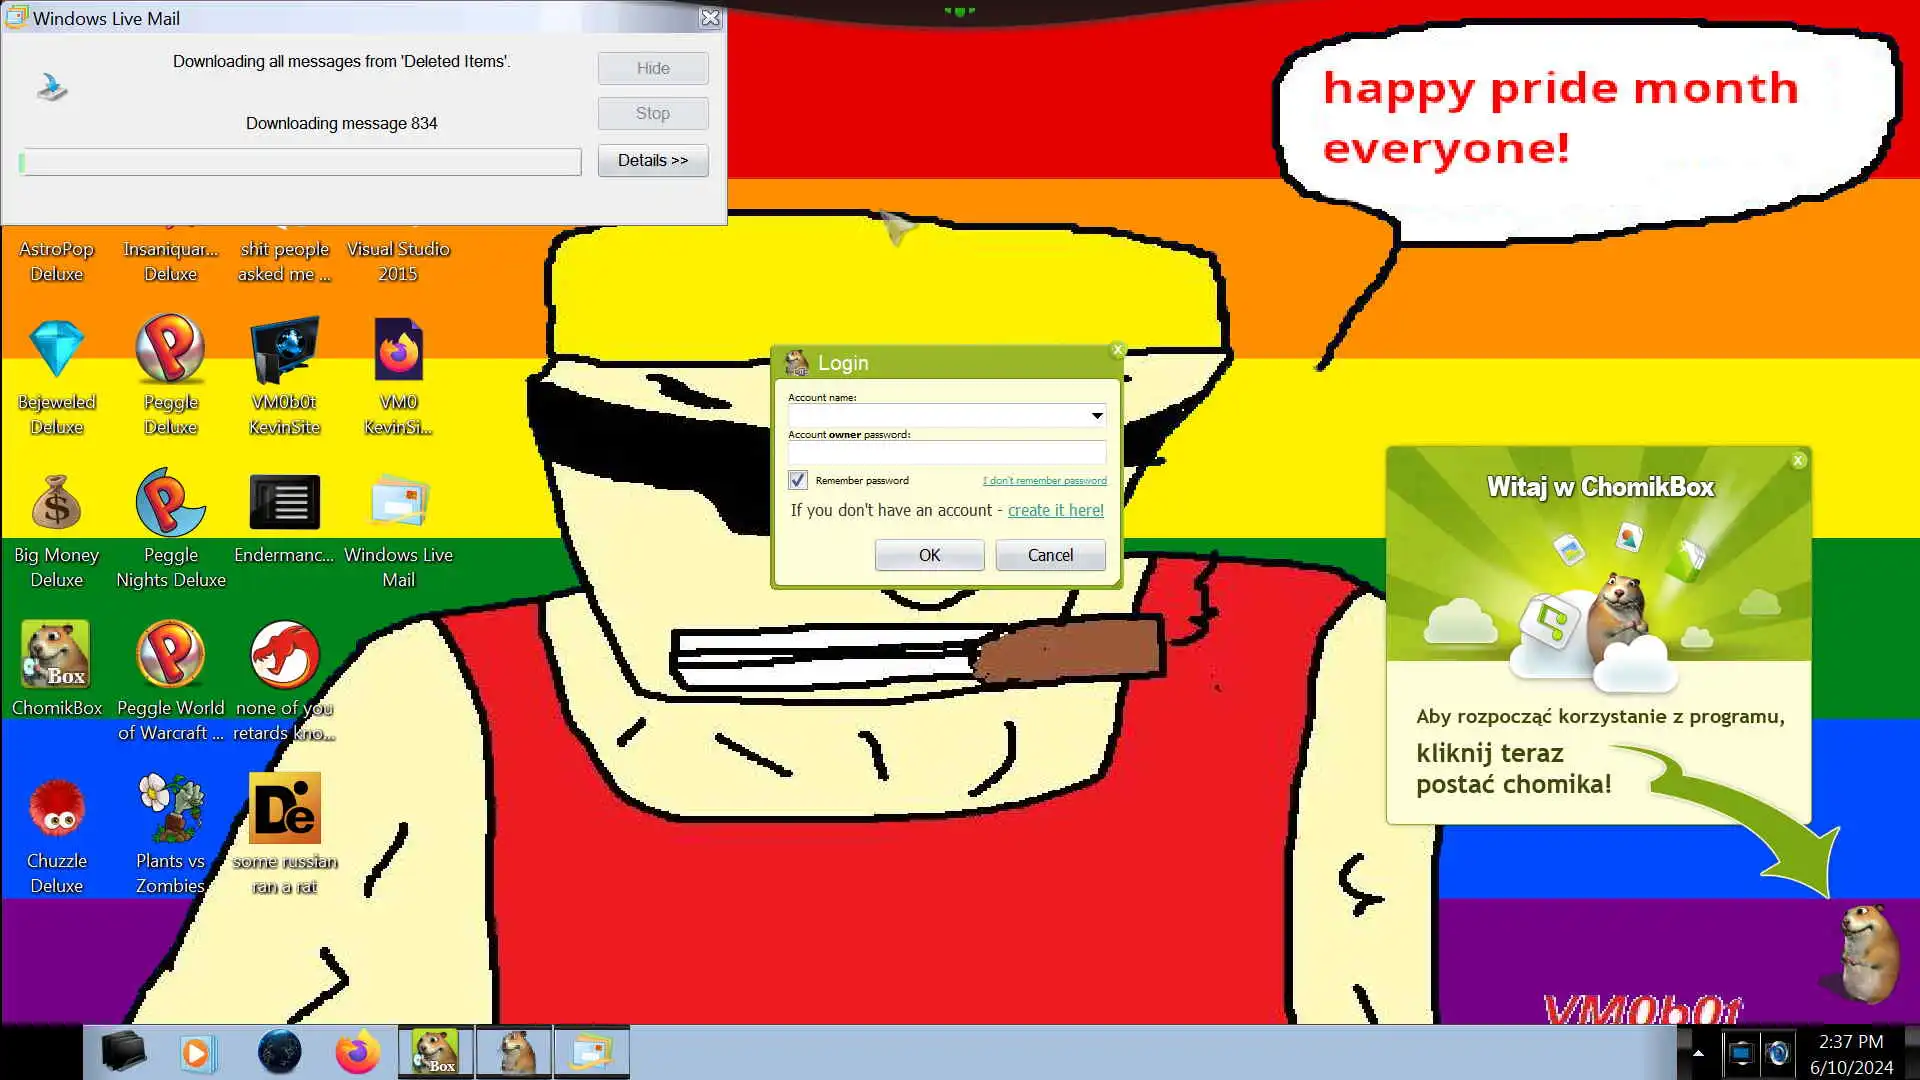
Task: Open Bejeweled Deluxe desktop icon
Action: (x=56, y=350)
